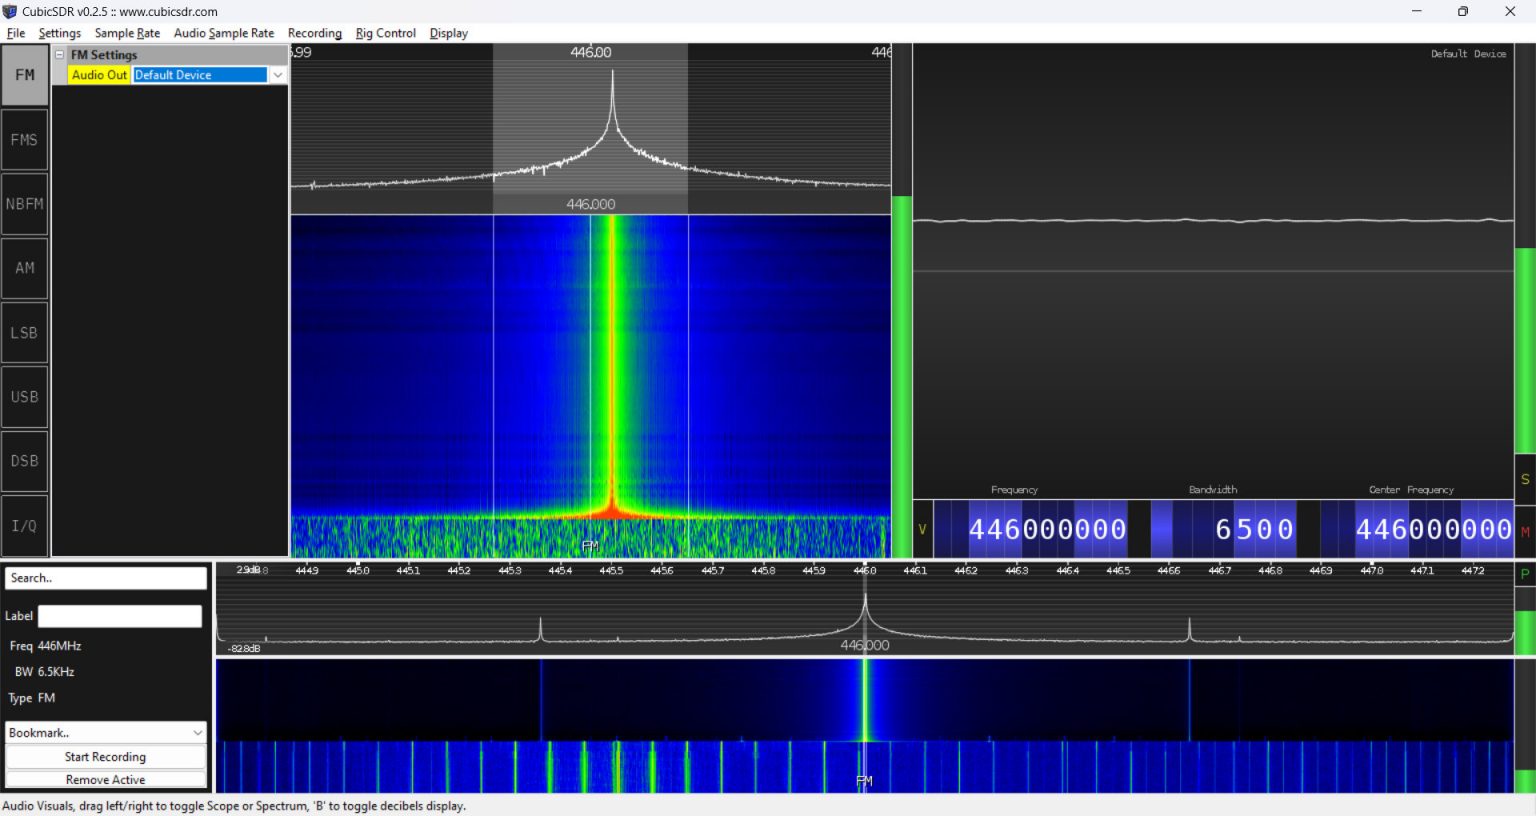Viewport: 1536px width, 816px height.
Task: Toggle the M mute button
Action: pos(1525,532)
